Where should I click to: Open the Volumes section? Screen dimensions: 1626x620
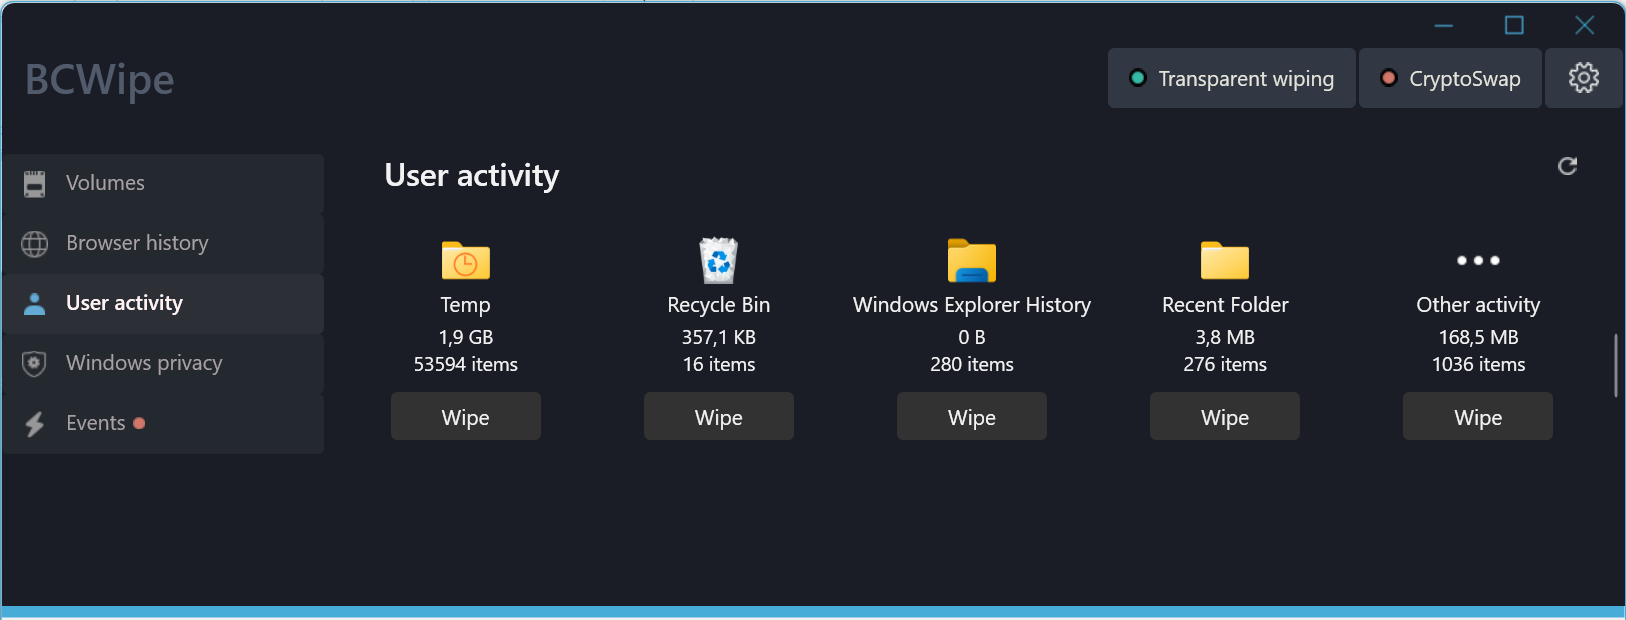tap(163, 183)
